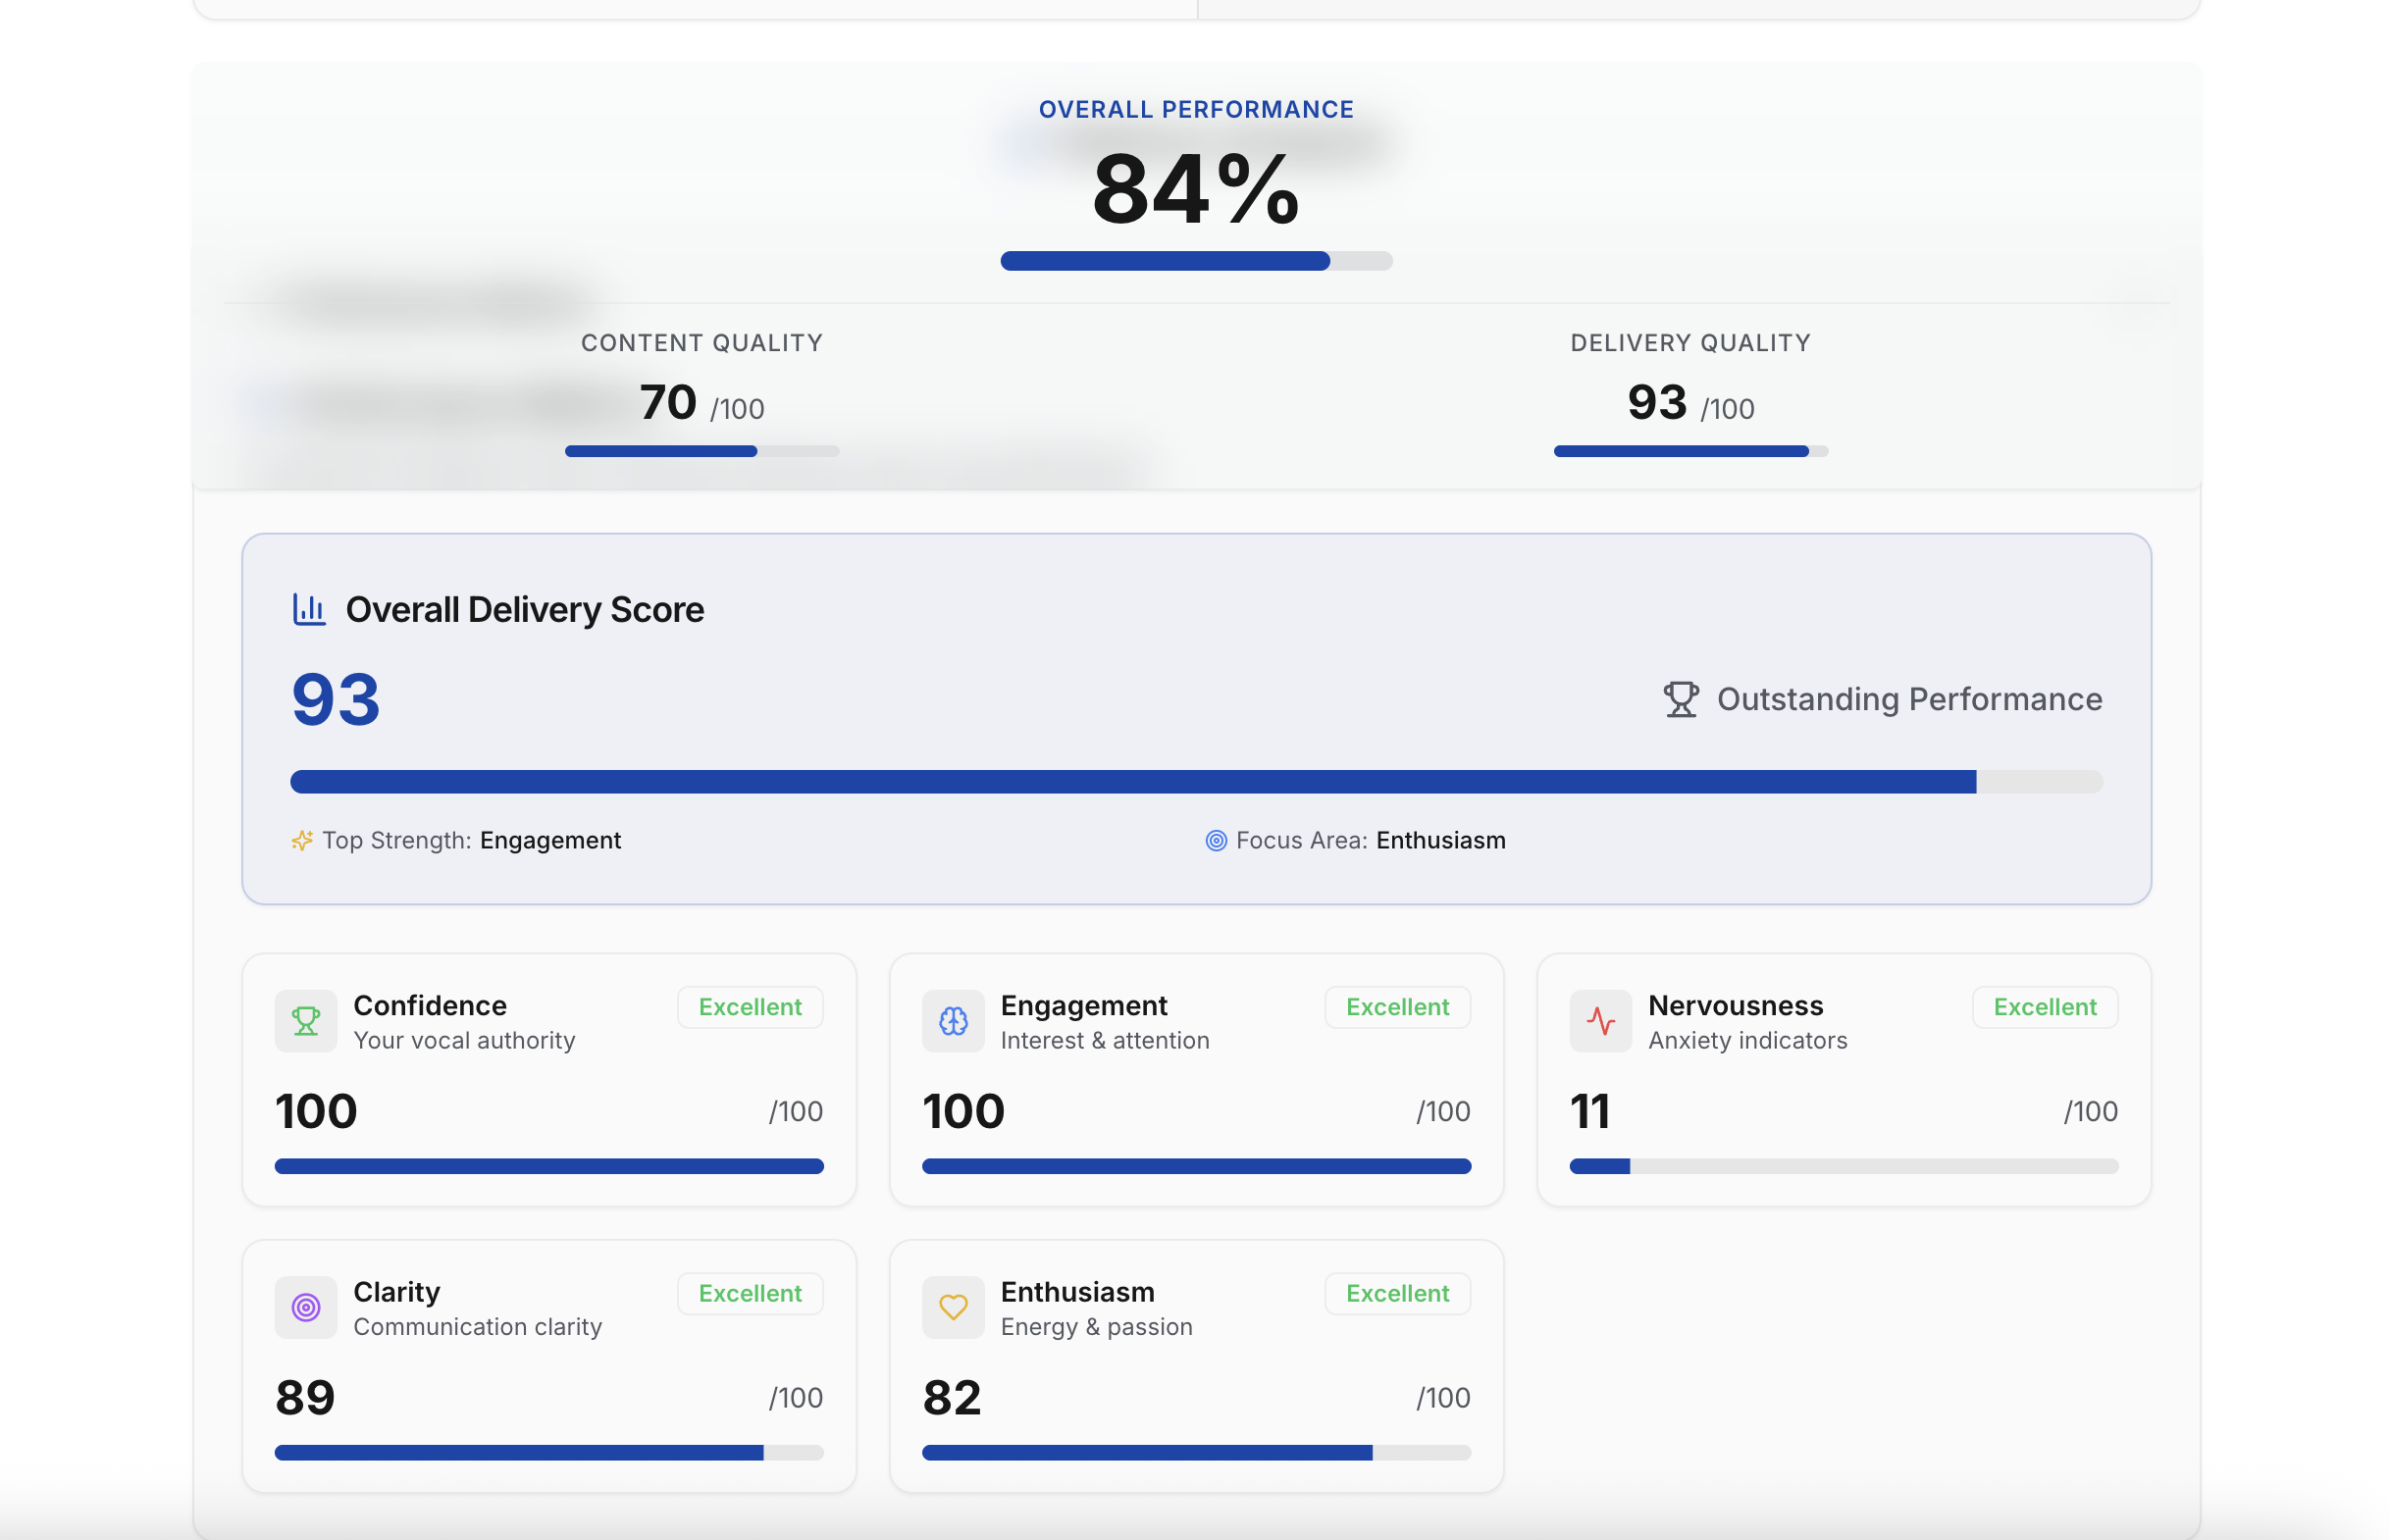The height and width of the screenshot is (1540, 2390).
Task: Click the sparkle icon beside Top Strength
Action: coord(300,841)
